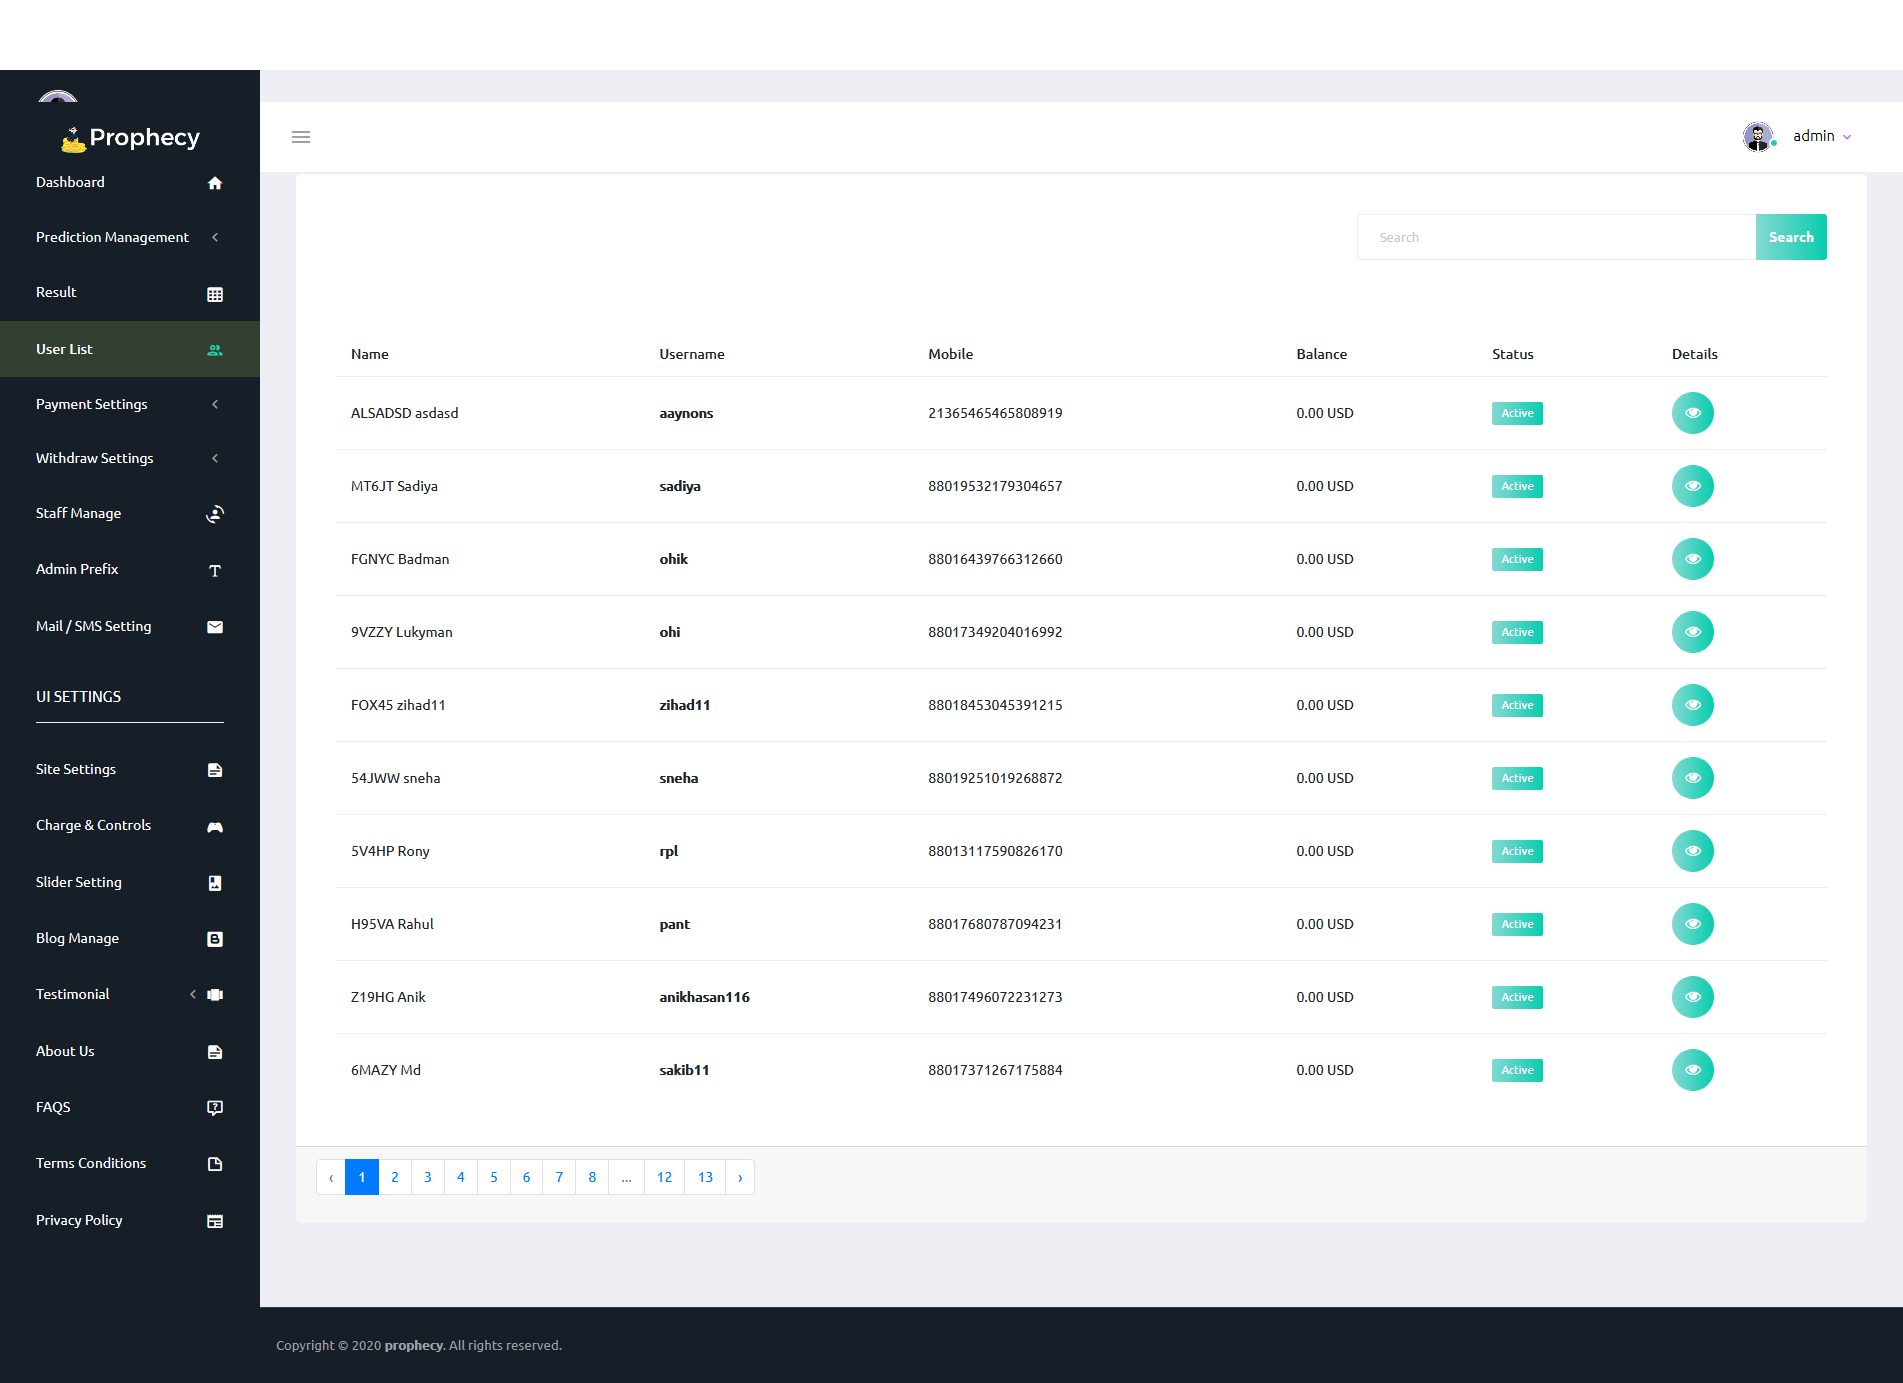Viewport: 1903px width, 1383px height.
Task: Go to page 13
Action: (x=706, y=1177)
